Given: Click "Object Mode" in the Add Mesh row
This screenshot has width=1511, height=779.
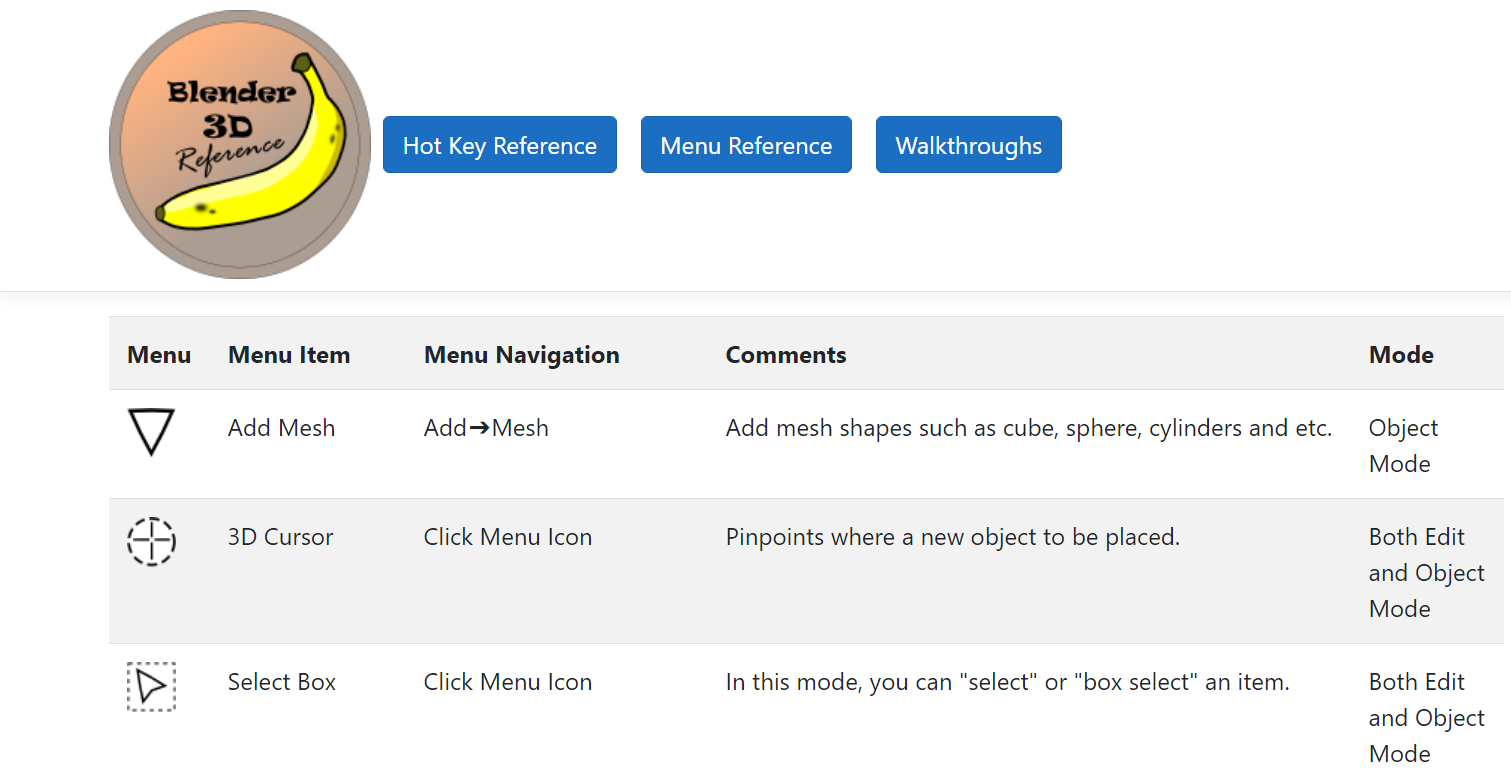Looking at the screenshot, I should coord(1402,445).
